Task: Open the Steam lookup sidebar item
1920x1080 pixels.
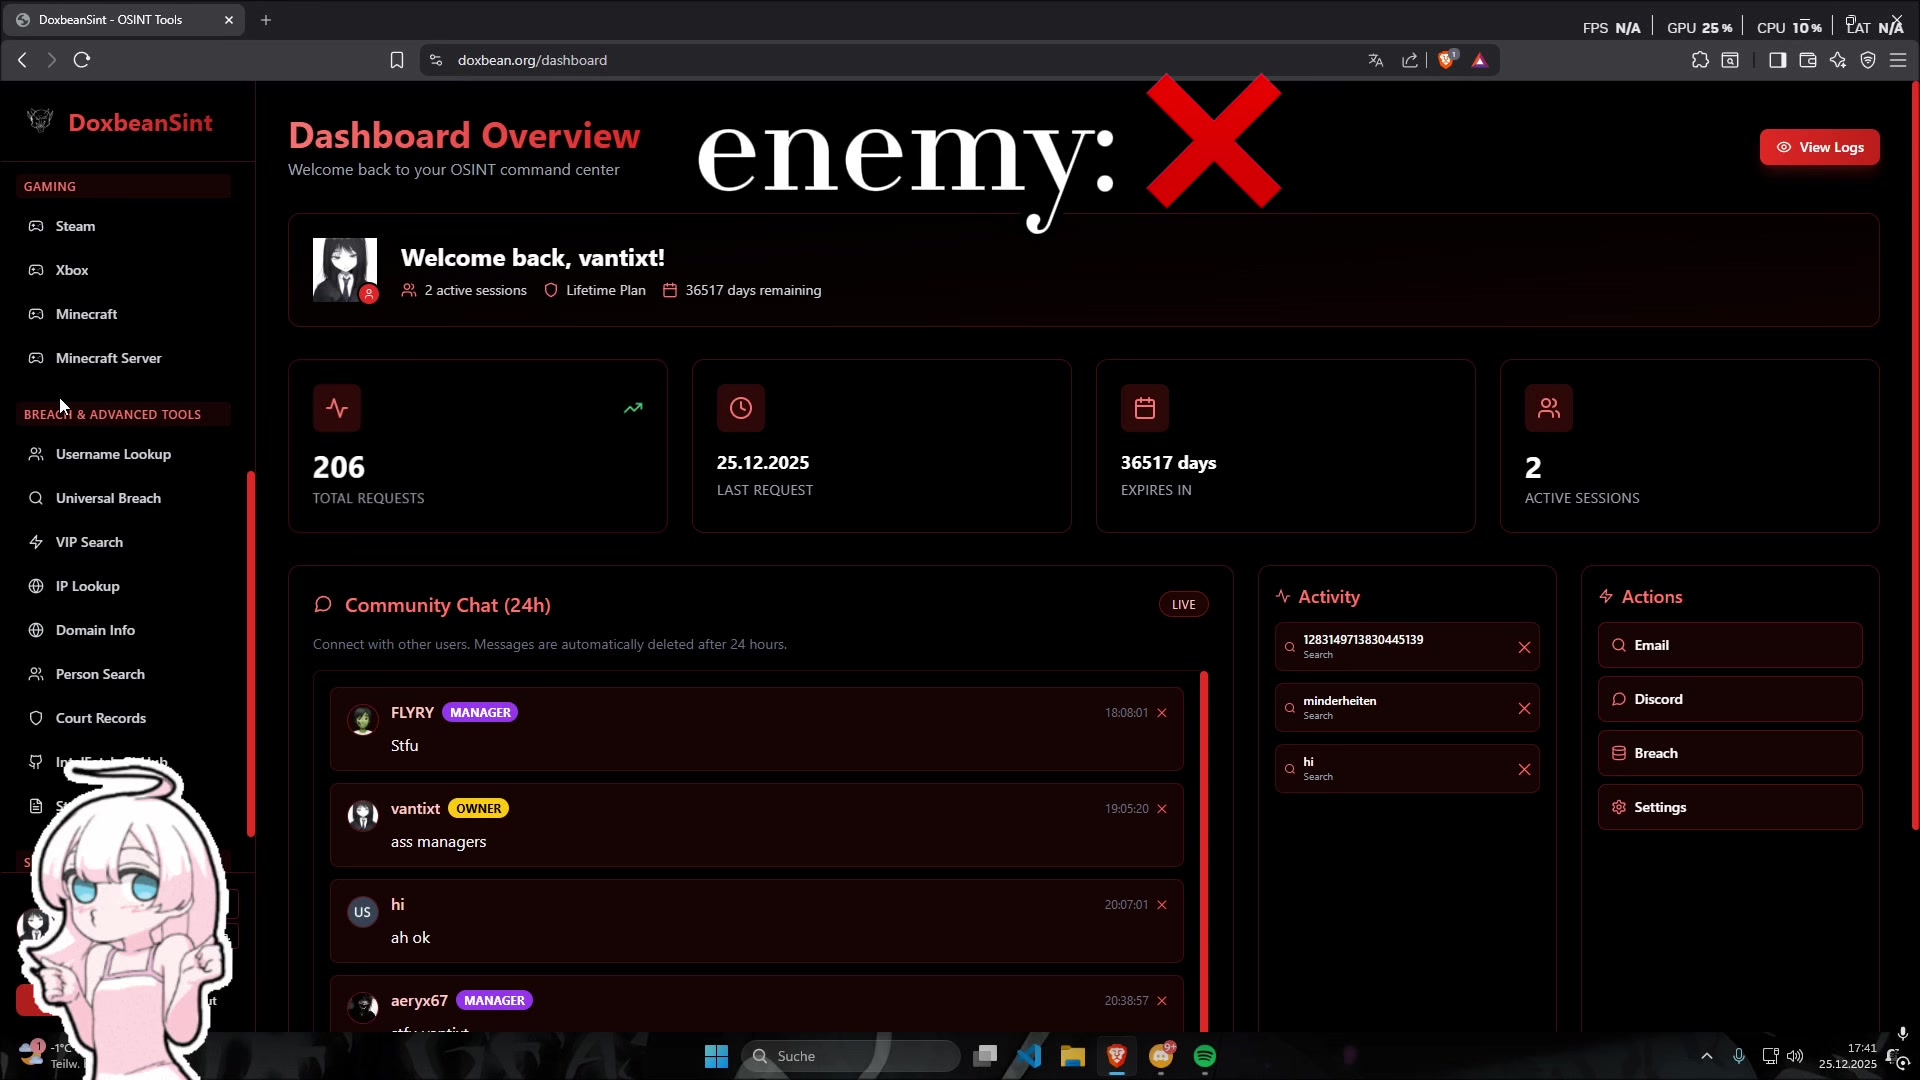Action: [x=75, y=226]
